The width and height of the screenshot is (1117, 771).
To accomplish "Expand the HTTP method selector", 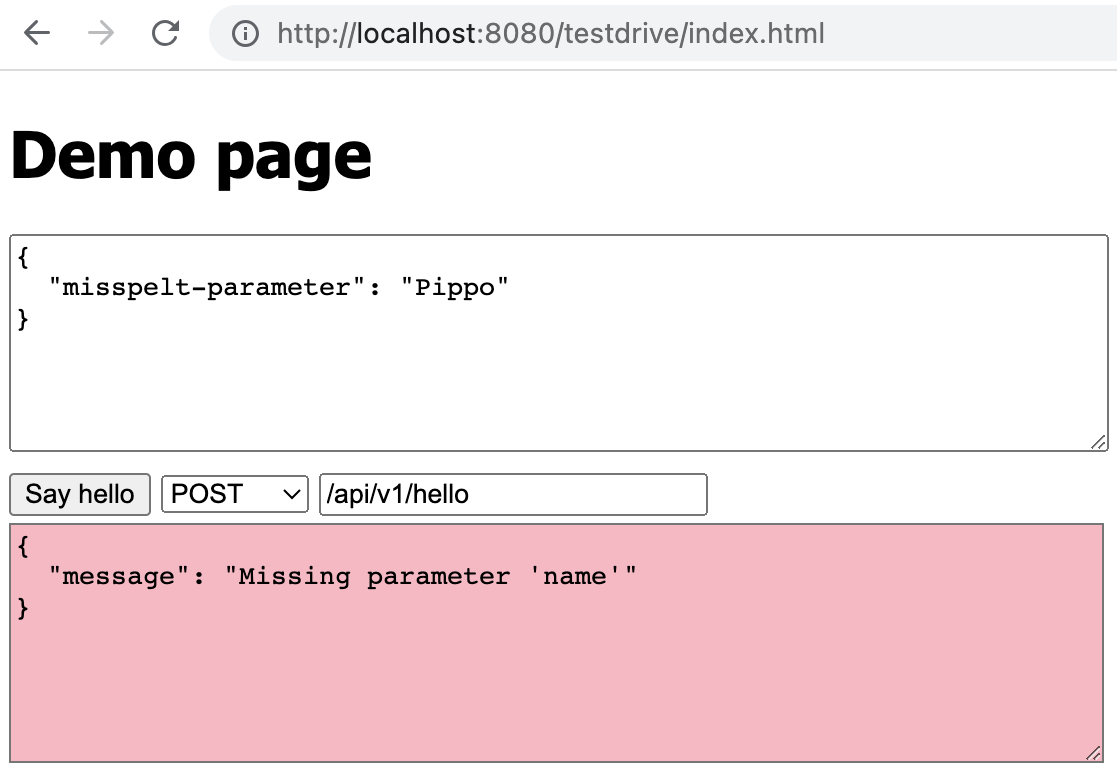I will [x=234, y=494].
